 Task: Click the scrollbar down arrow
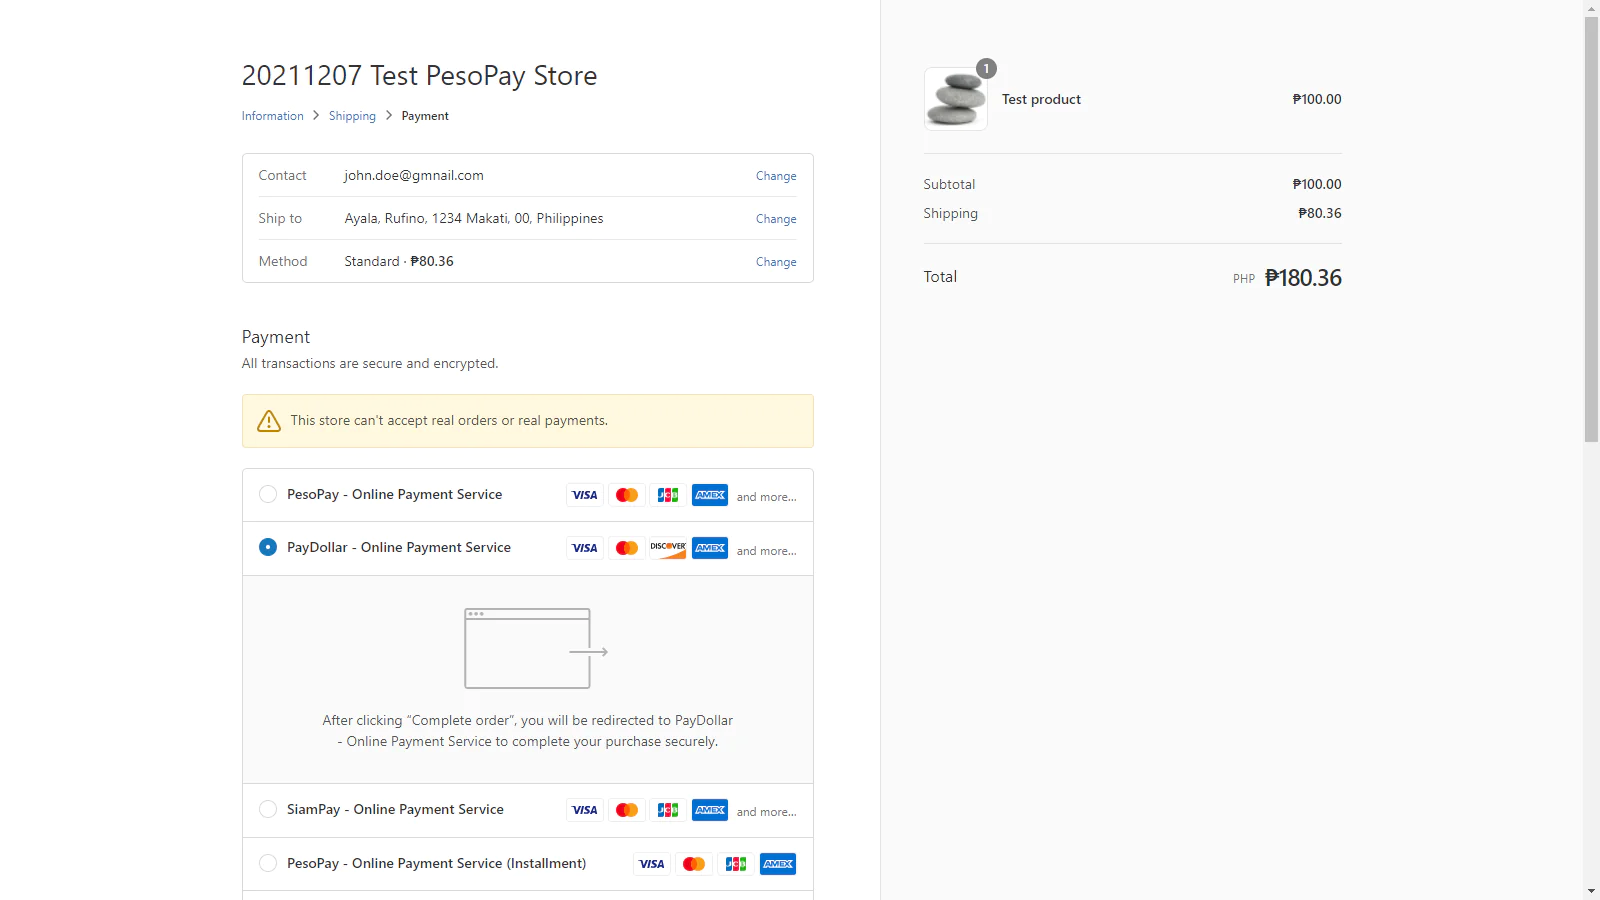(1591, 891)
